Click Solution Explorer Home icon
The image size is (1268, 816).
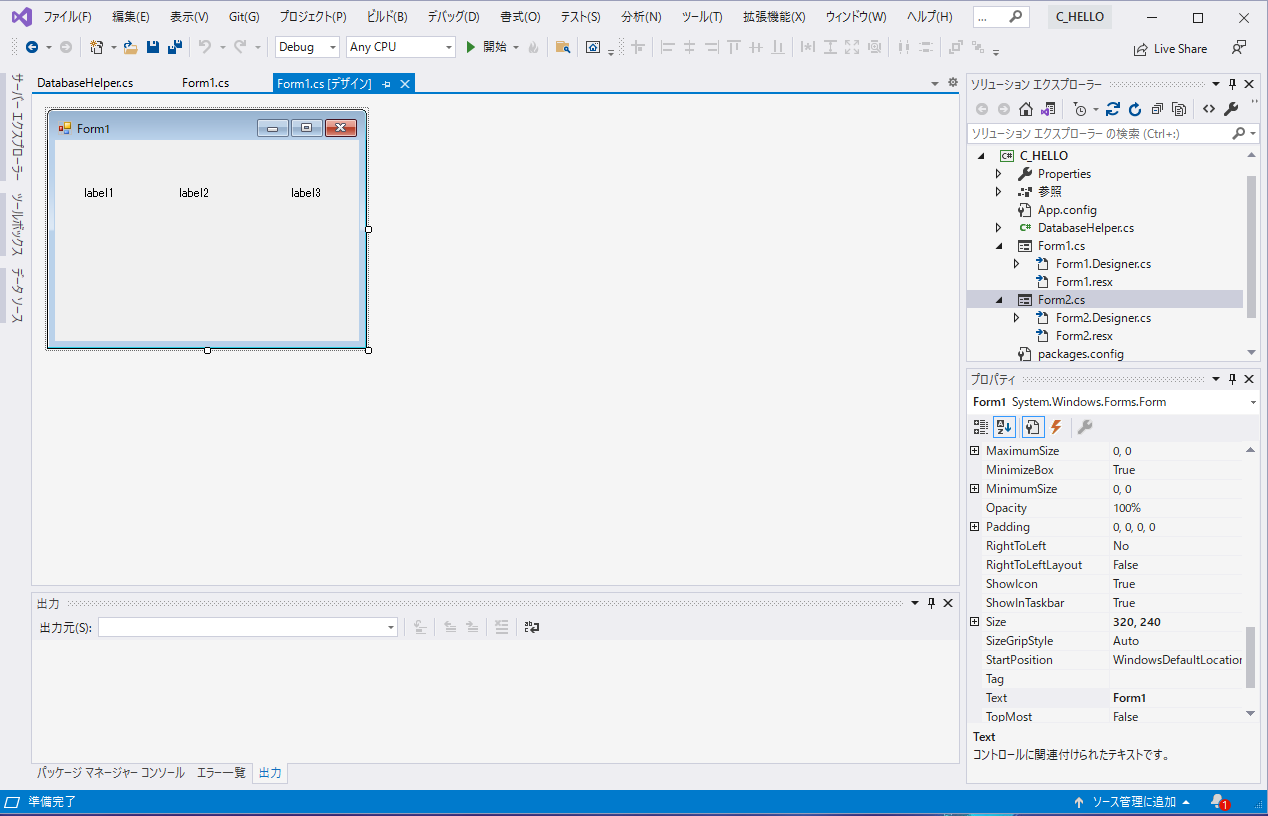click(1026, 109)
